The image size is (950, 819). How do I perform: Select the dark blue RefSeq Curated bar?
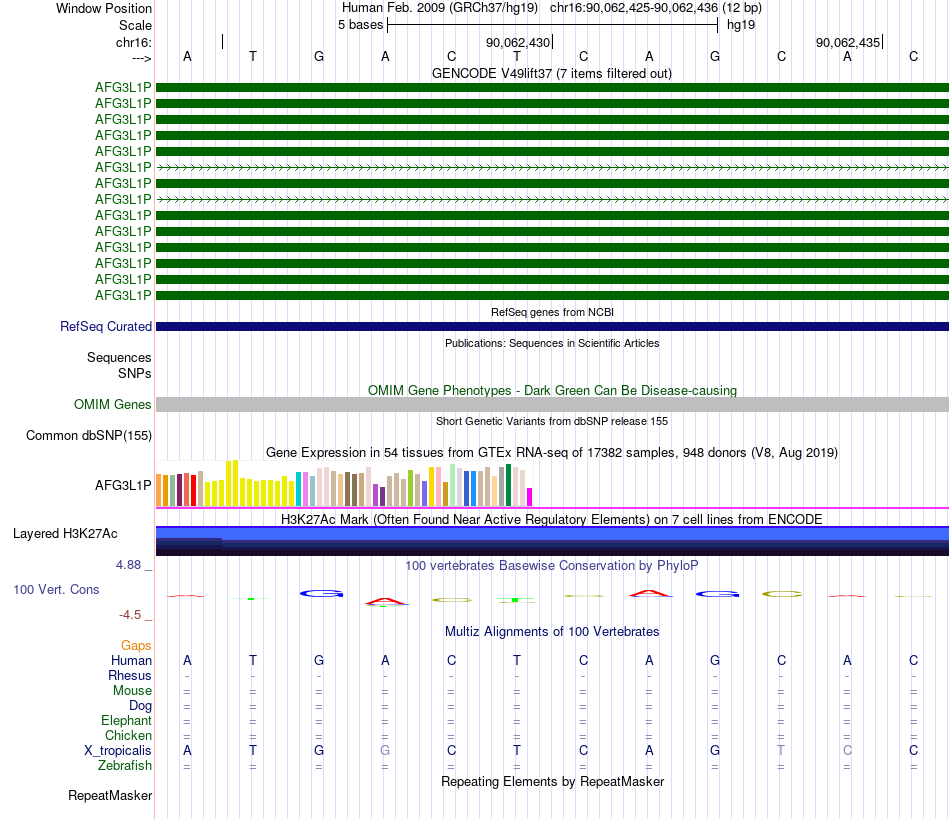(x=552, y=327)
